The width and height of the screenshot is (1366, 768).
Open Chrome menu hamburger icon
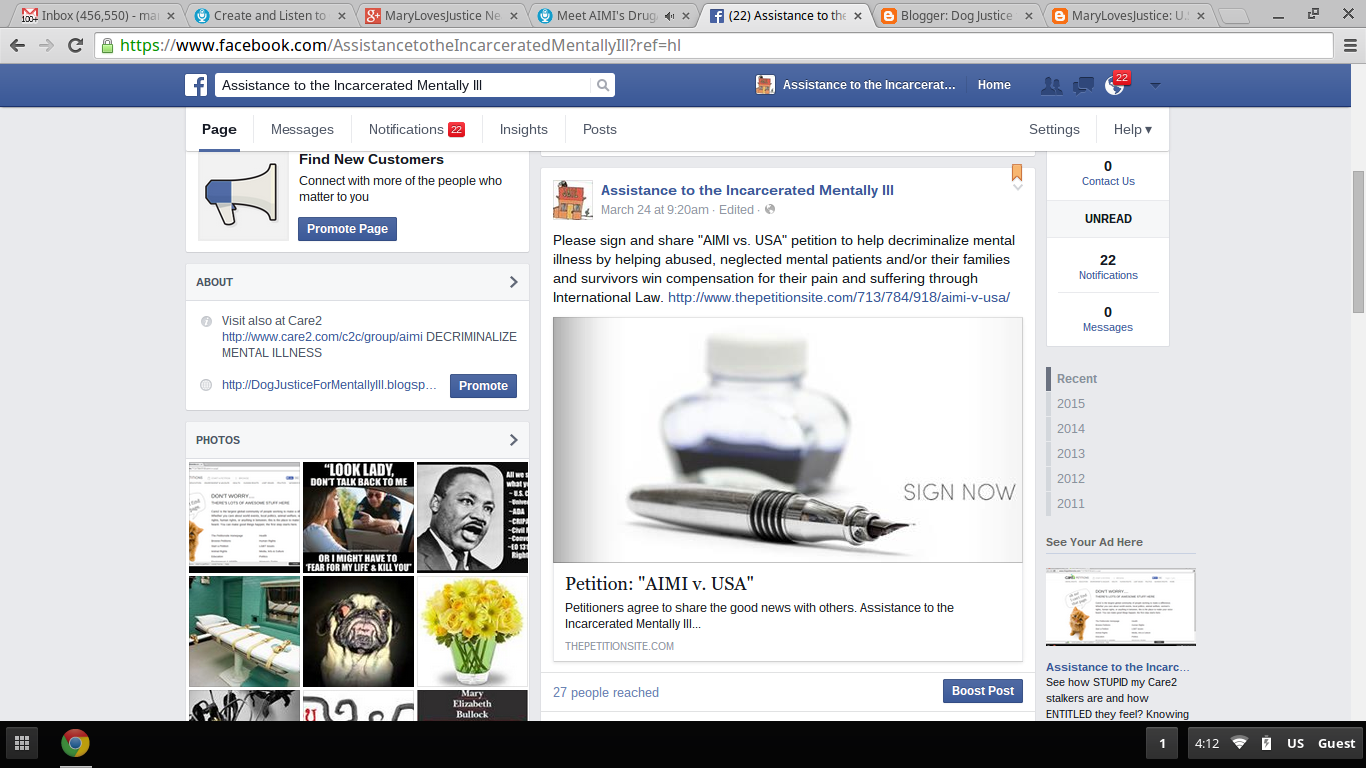click(x=1348, y=46)
